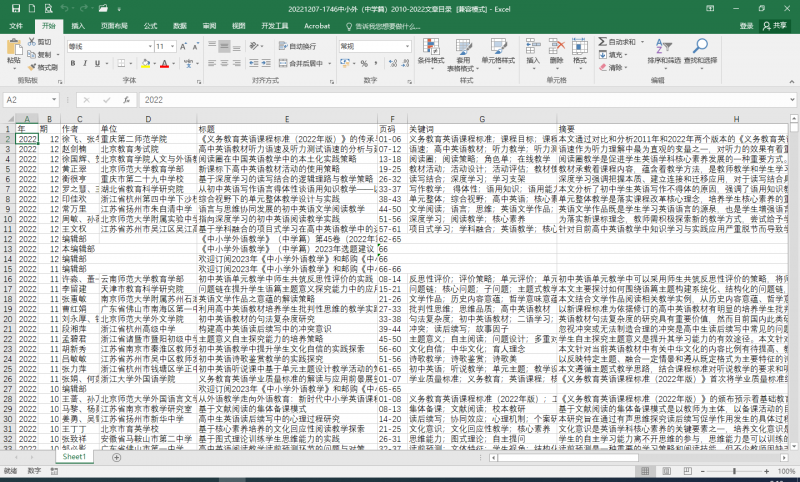Click Format as Table icon
The width and height of the screenshot is (800, 482).
point(463,46)
